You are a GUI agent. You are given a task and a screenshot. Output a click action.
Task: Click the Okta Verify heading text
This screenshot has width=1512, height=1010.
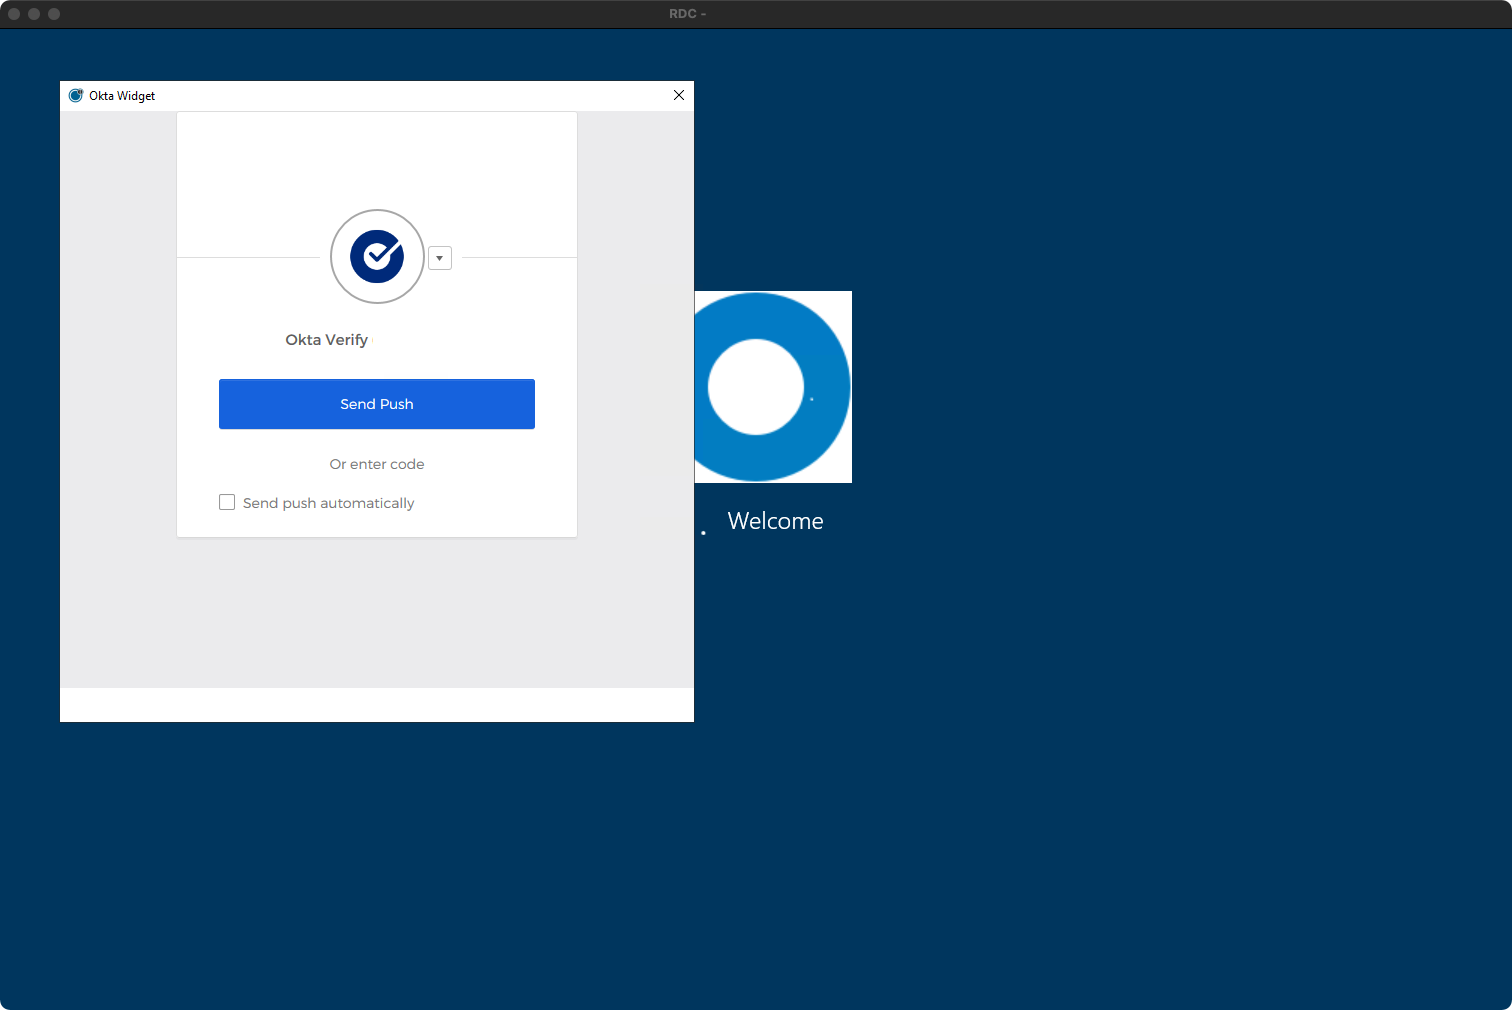(327, 340)
